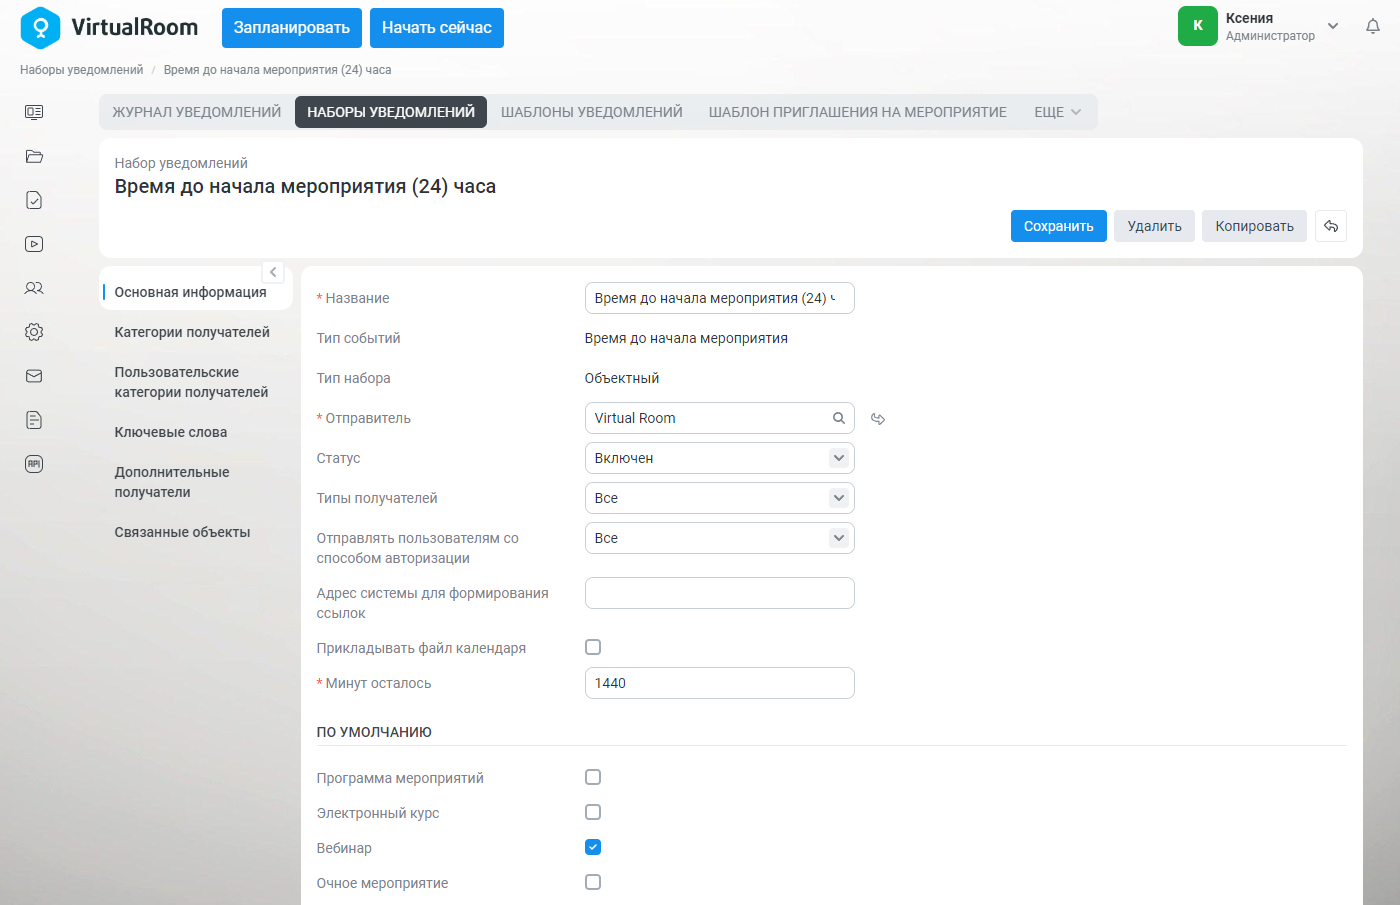Click the VirtualRoom logo icon

[40, 28]
